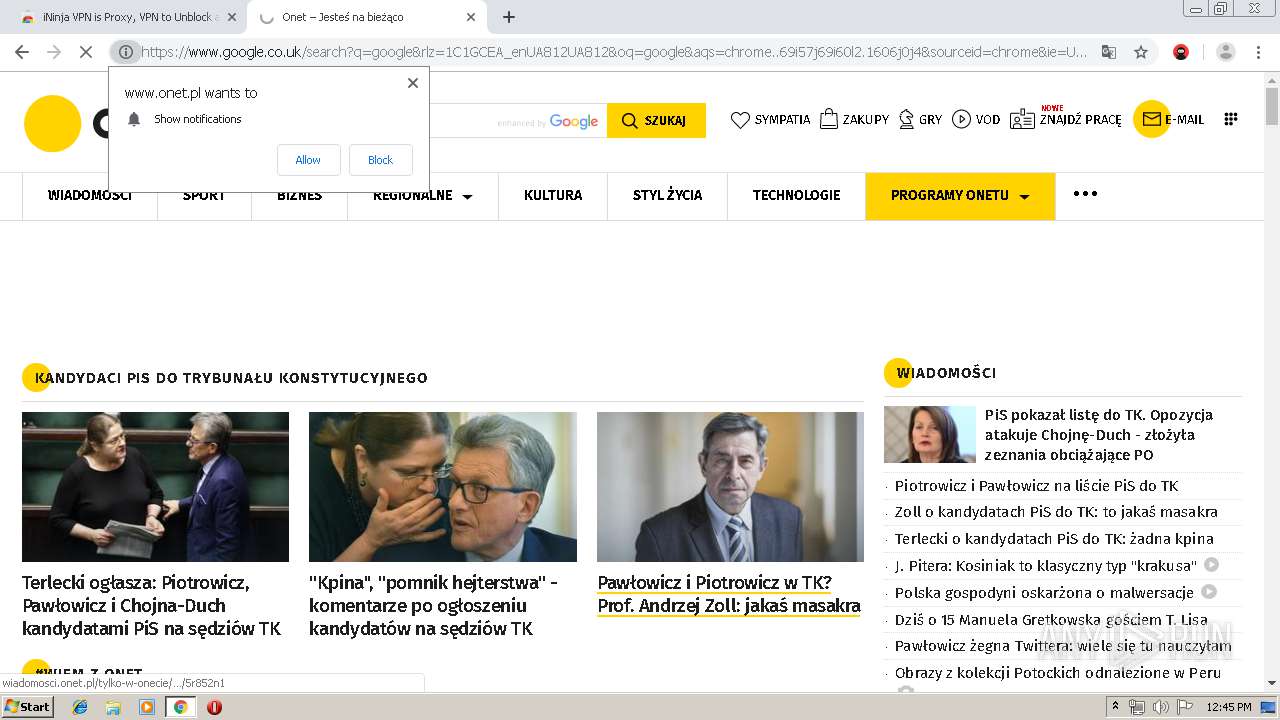Screen dimensions: 1280x720
Task: Launch Internet Explorer from taskbar
Action: pos(80,707)
